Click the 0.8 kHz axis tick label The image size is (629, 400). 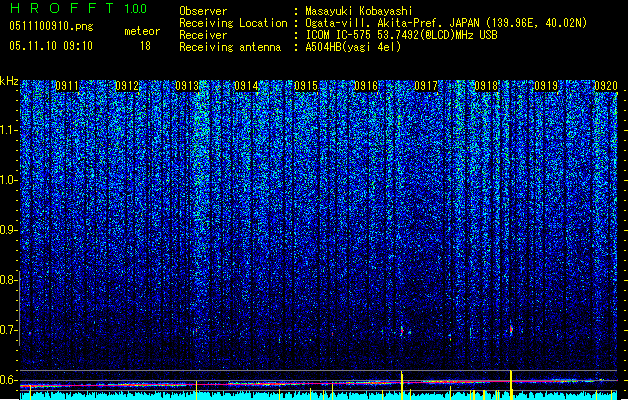(8, 280)
